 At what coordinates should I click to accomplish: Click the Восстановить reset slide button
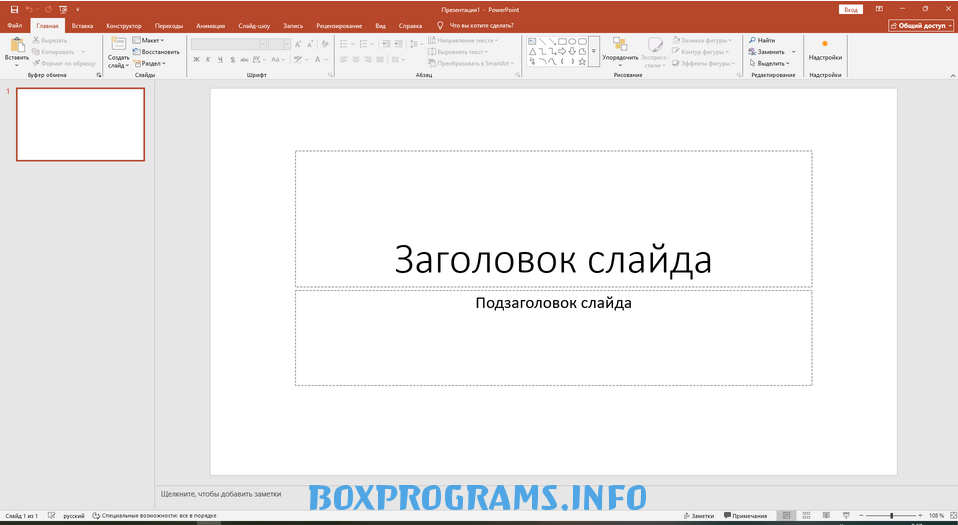(156, 51)
